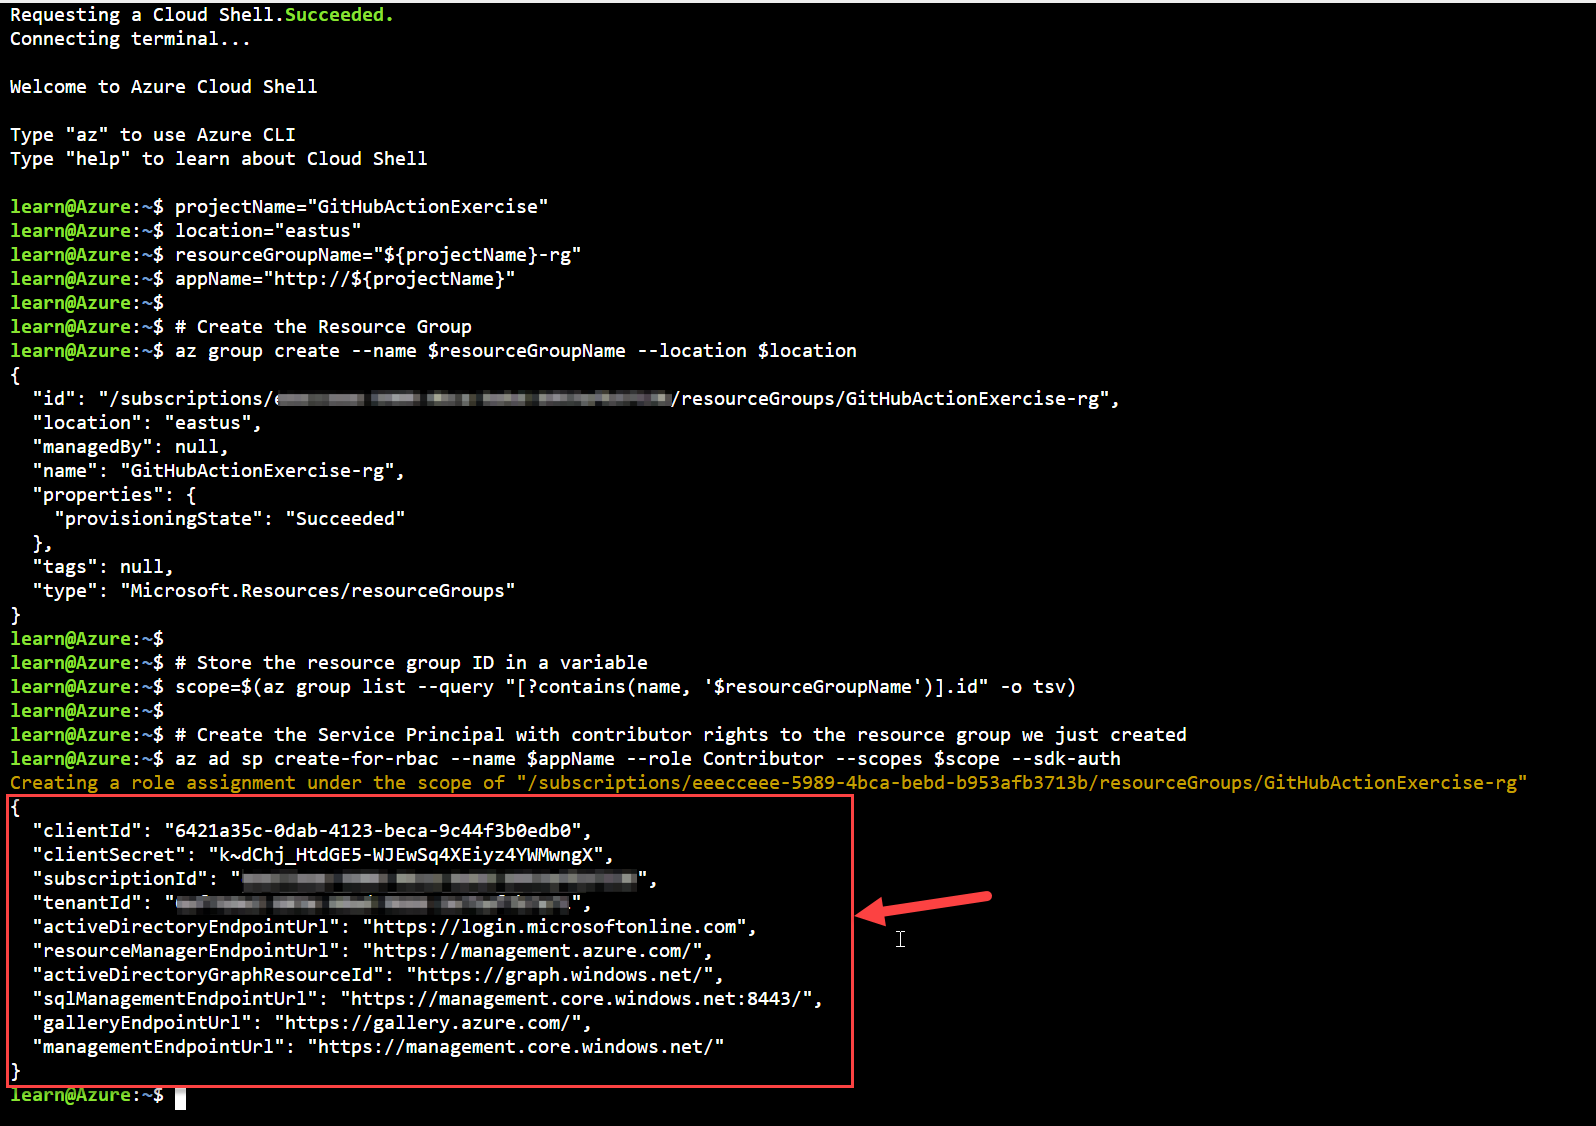
Task: Click the '# Create the Resource Group' comment
Action: coord(323,327)
